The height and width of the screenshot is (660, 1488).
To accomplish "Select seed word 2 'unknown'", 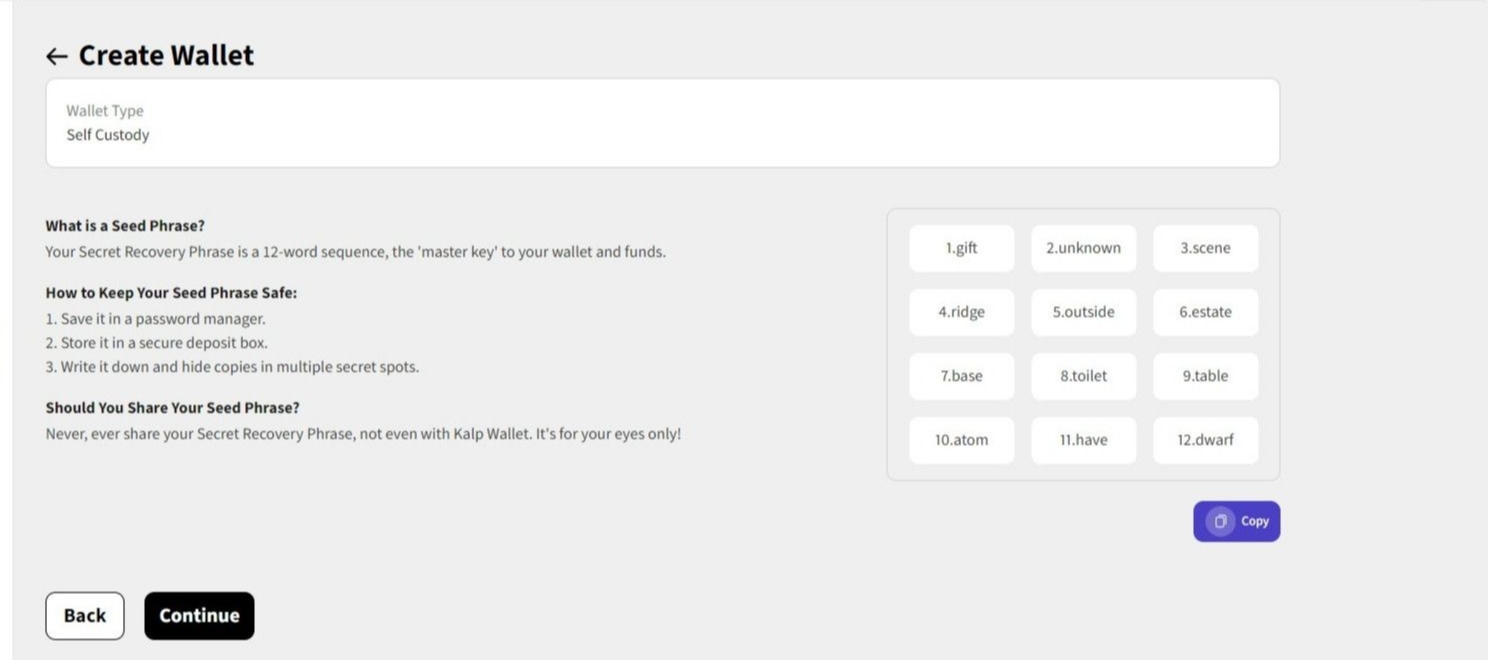I will pos(1083,248).
